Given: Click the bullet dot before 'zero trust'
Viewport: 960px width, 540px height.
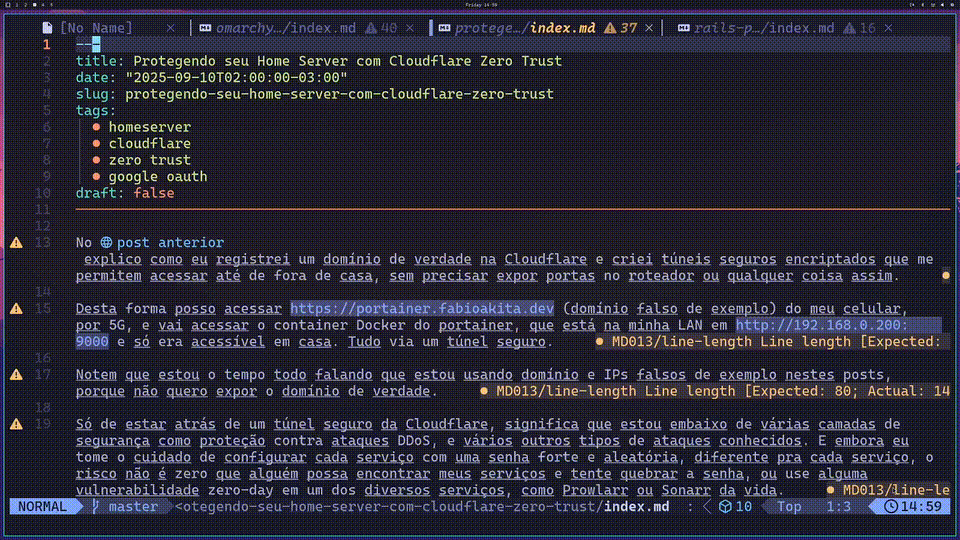Looking at the screenshot, I should tap(96, 160).
